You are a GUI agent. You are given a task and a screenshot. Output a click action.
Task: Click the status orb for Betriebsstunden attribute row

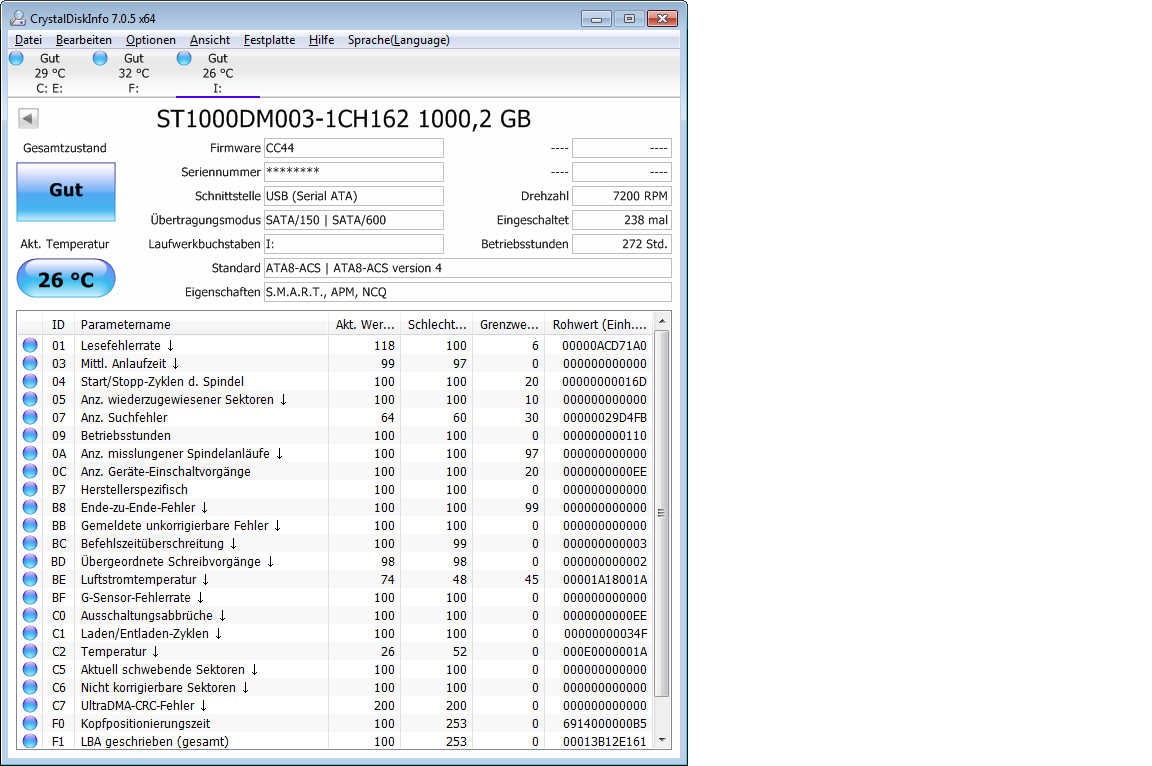pyautogui.click(x=30, y=435)
